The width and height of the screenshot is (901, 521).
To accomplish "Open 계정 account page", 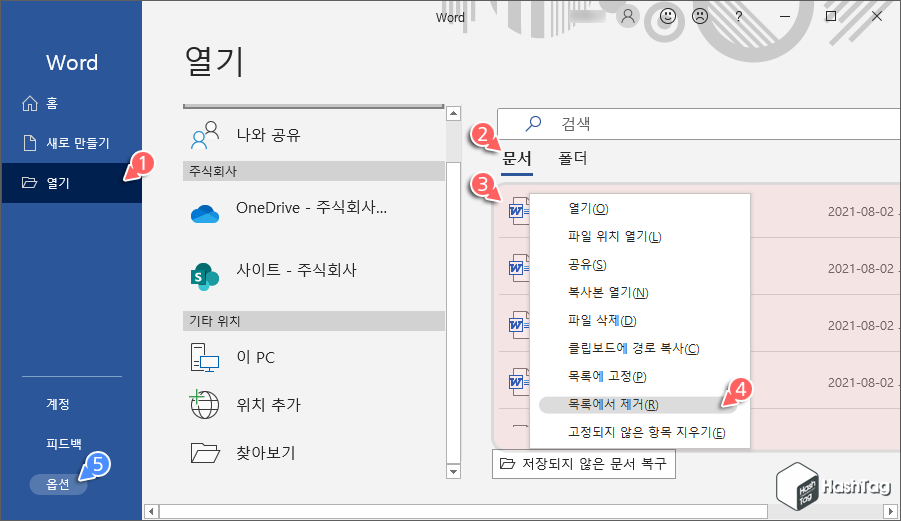I will pos(58,404).
